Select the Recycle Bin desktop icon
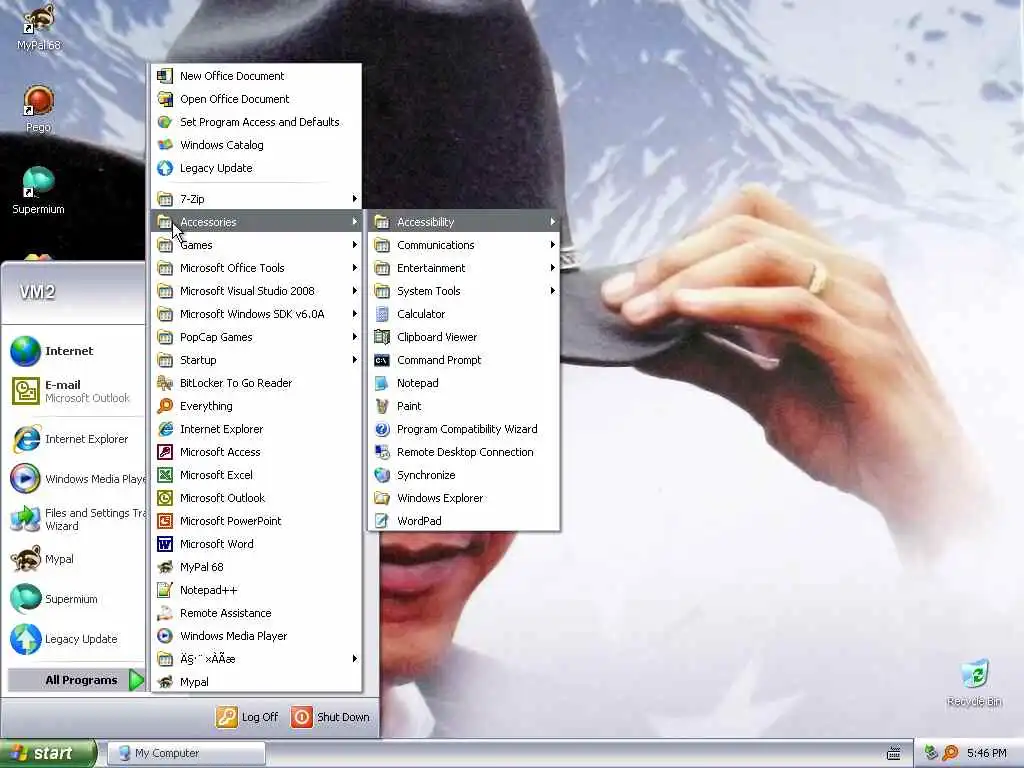 point(974,683)
